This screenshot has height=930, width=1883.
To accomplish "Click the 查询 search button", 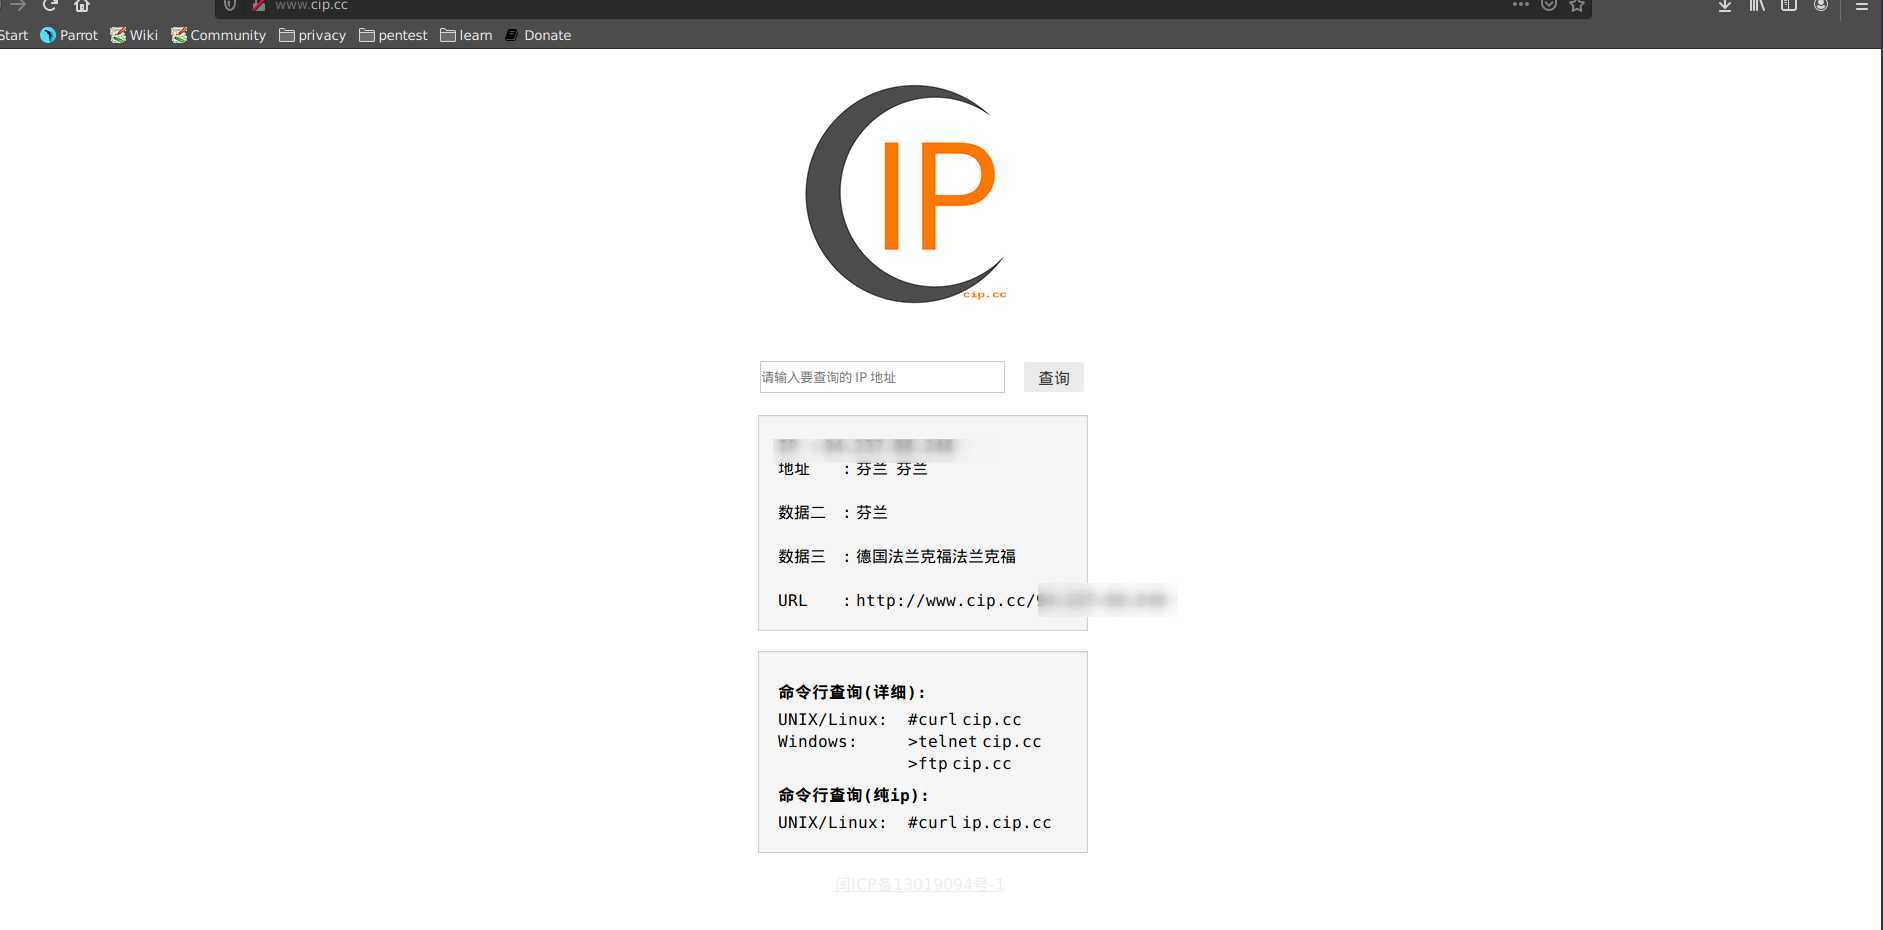I will coord(1054,377).
